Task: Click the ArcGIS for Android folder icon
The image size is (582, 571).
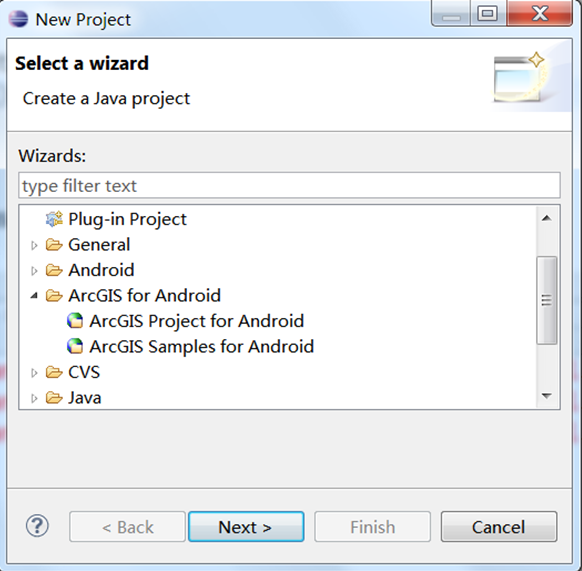Action: (x=54, y=296)
